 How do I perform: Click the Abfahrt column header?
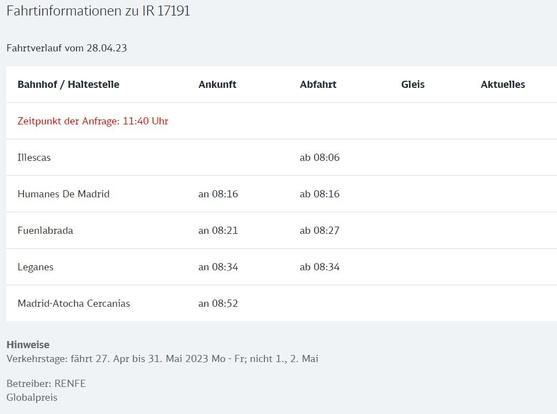pyautogui.click(x=318, y=85)
